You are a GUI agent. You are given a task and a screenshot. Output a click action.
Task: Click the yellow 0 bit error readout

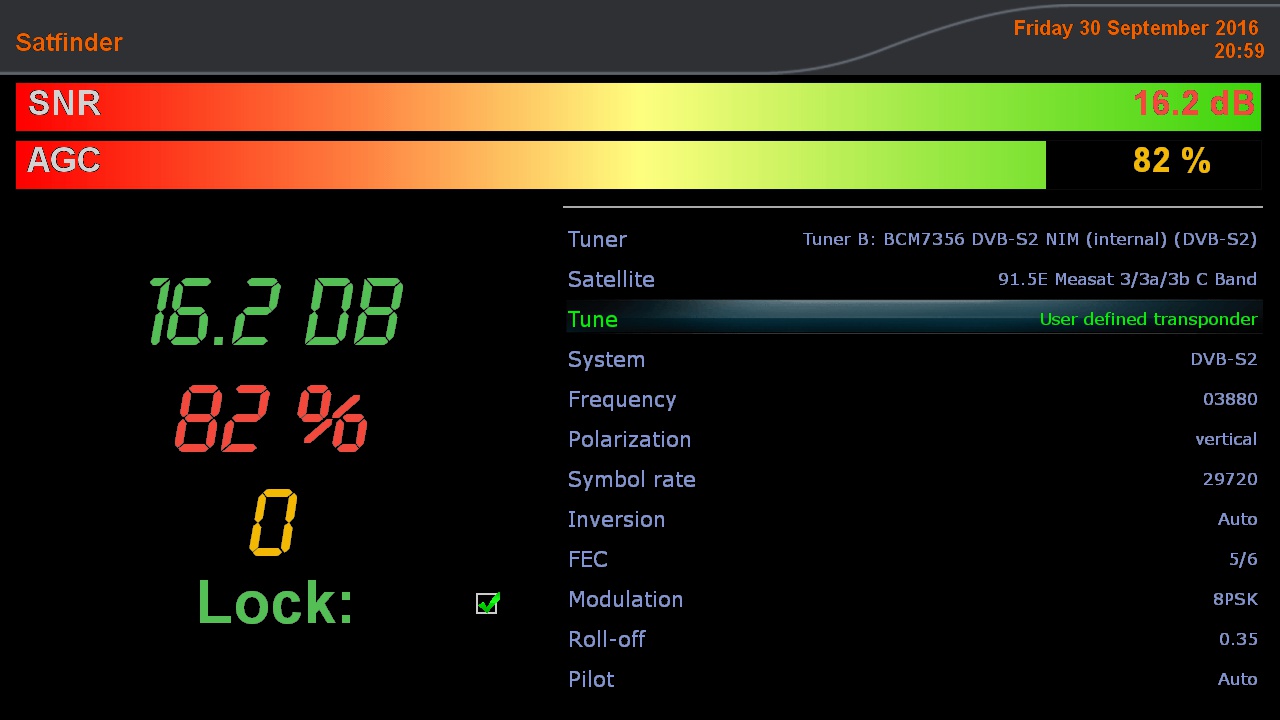[272, 522]
